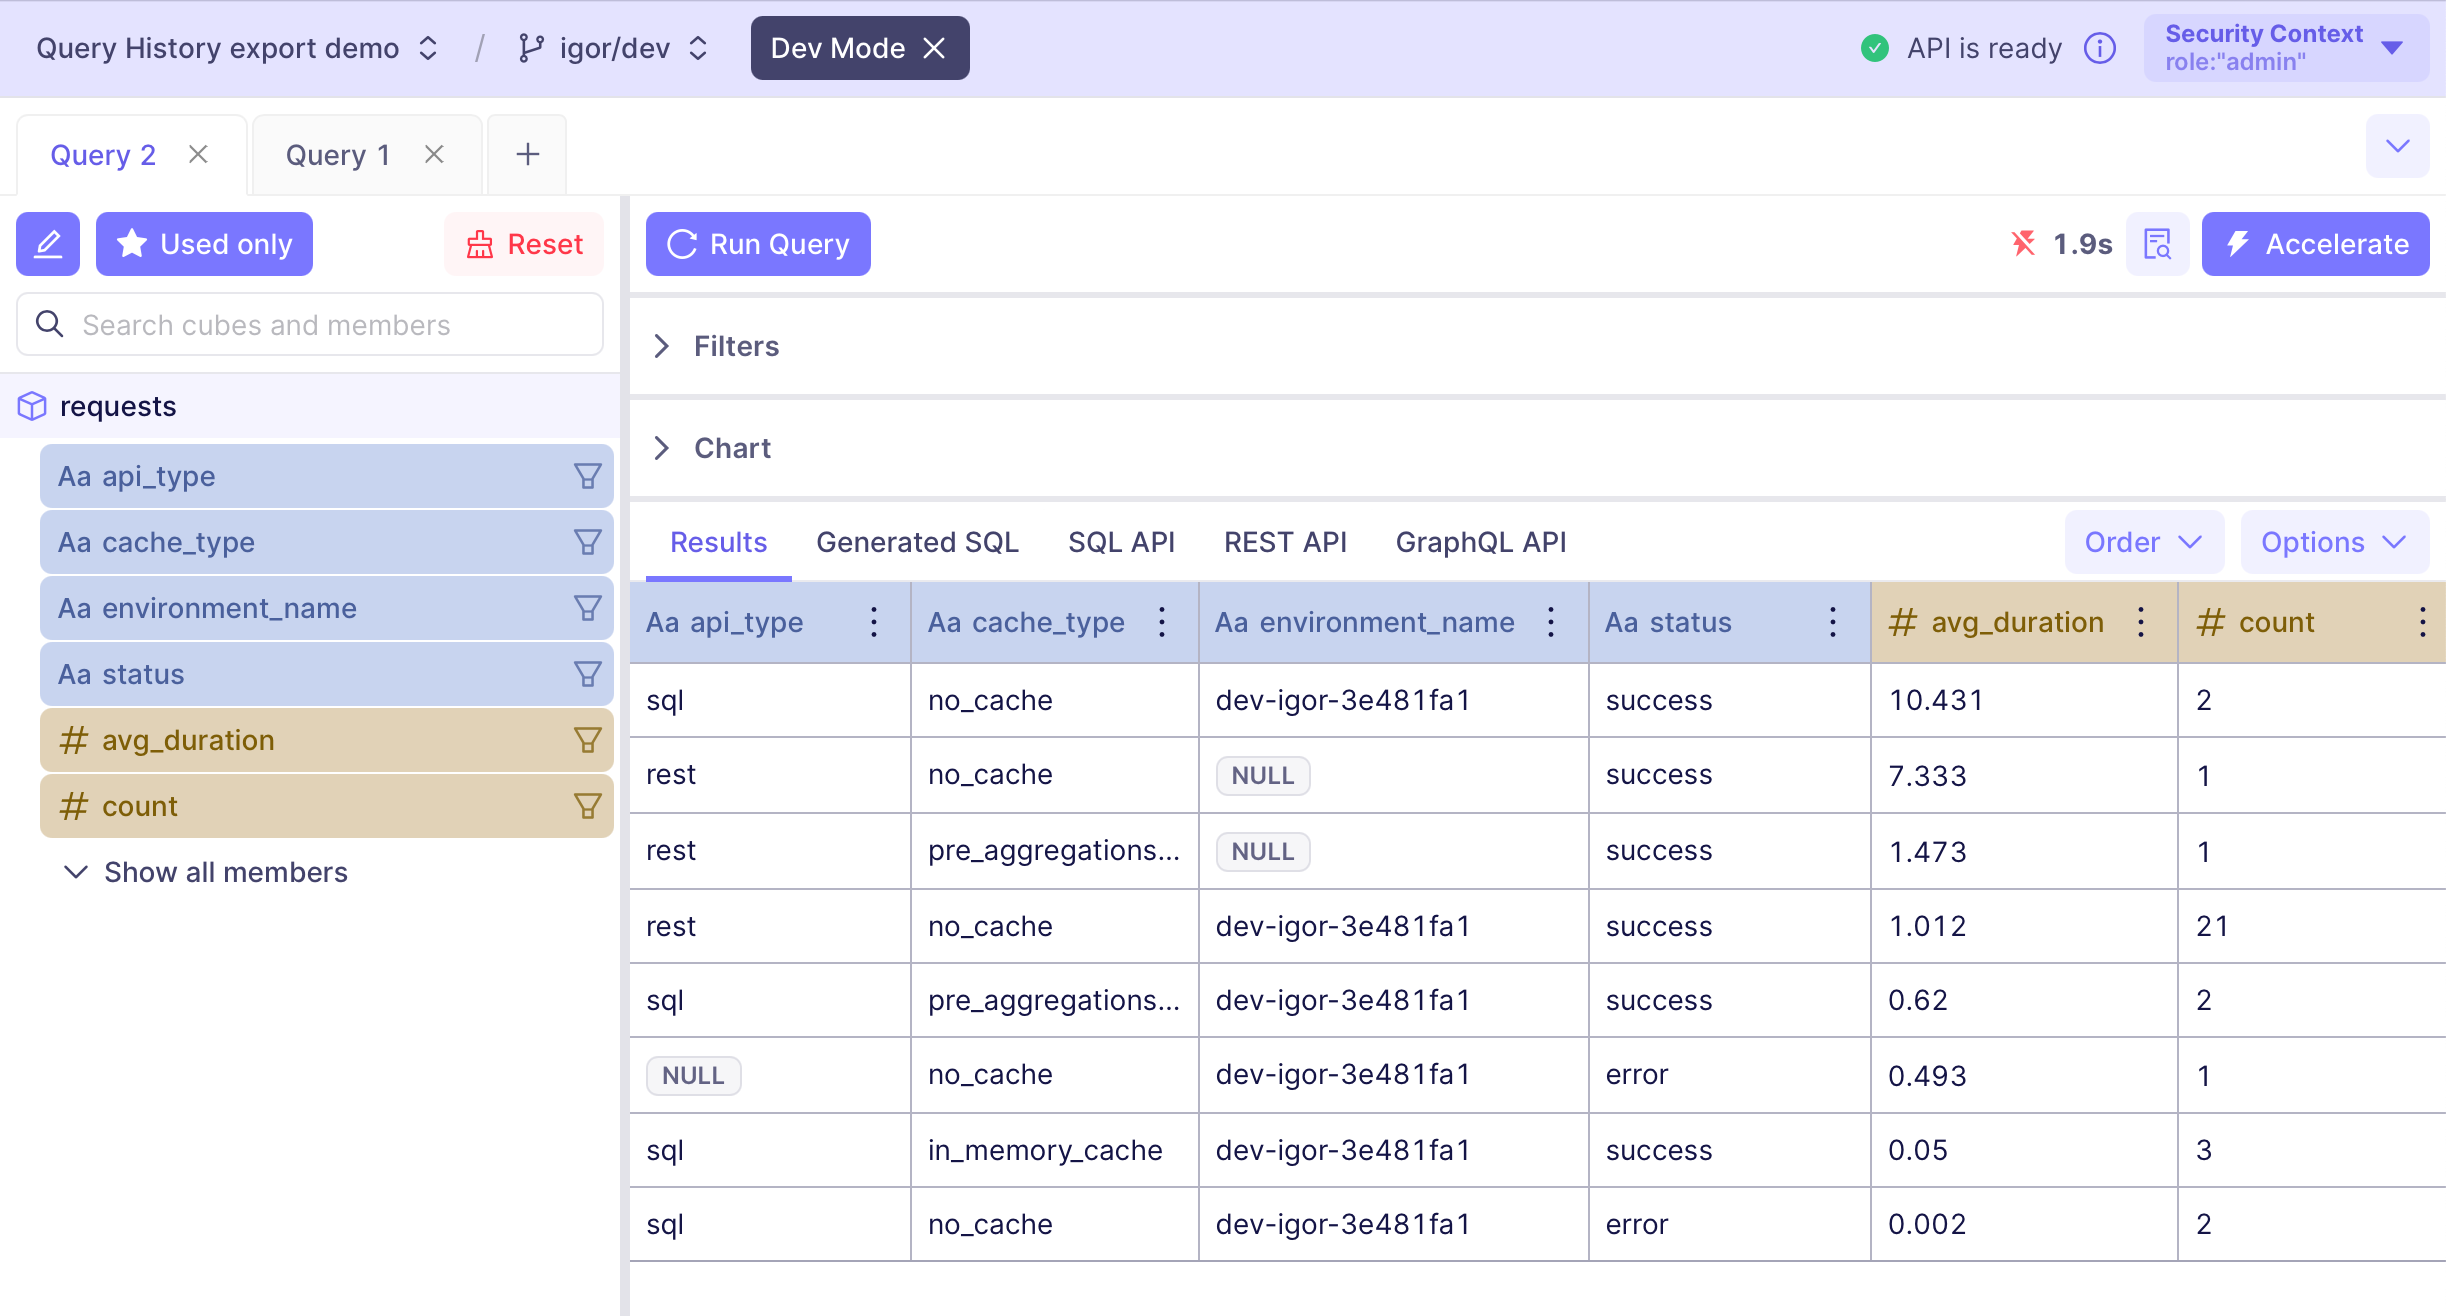Click filter icon on avg_duration measure

[x=588, y=740]
